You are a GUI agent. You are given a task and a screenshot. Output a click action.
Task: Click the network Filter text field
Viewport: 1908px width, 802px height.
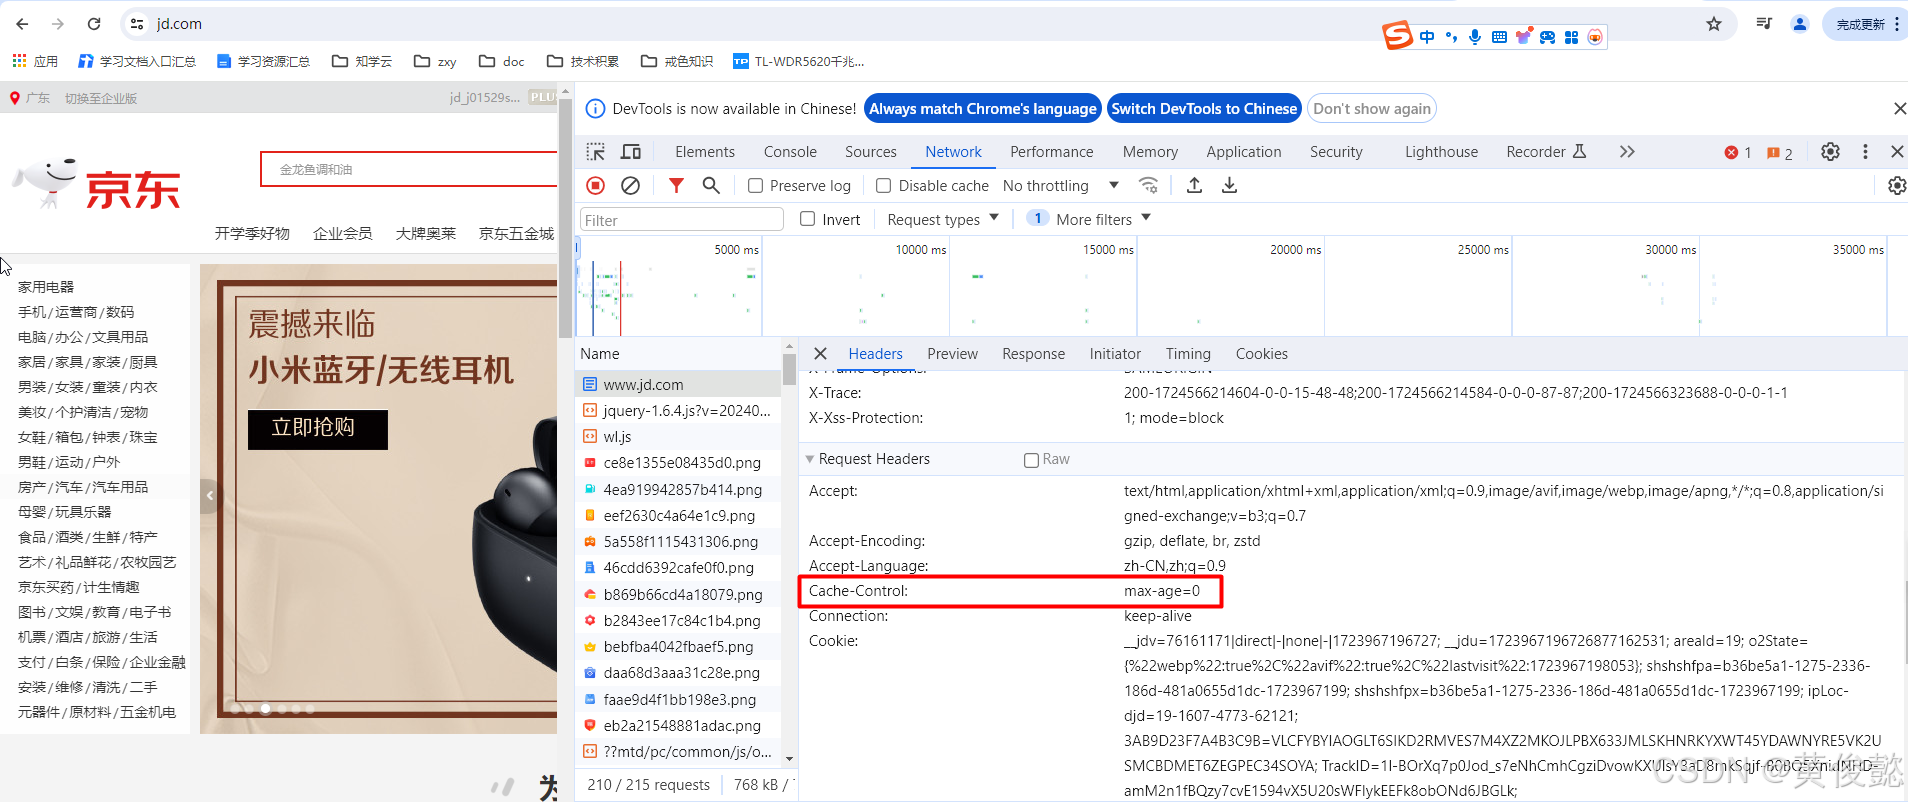tap(681, 220)
